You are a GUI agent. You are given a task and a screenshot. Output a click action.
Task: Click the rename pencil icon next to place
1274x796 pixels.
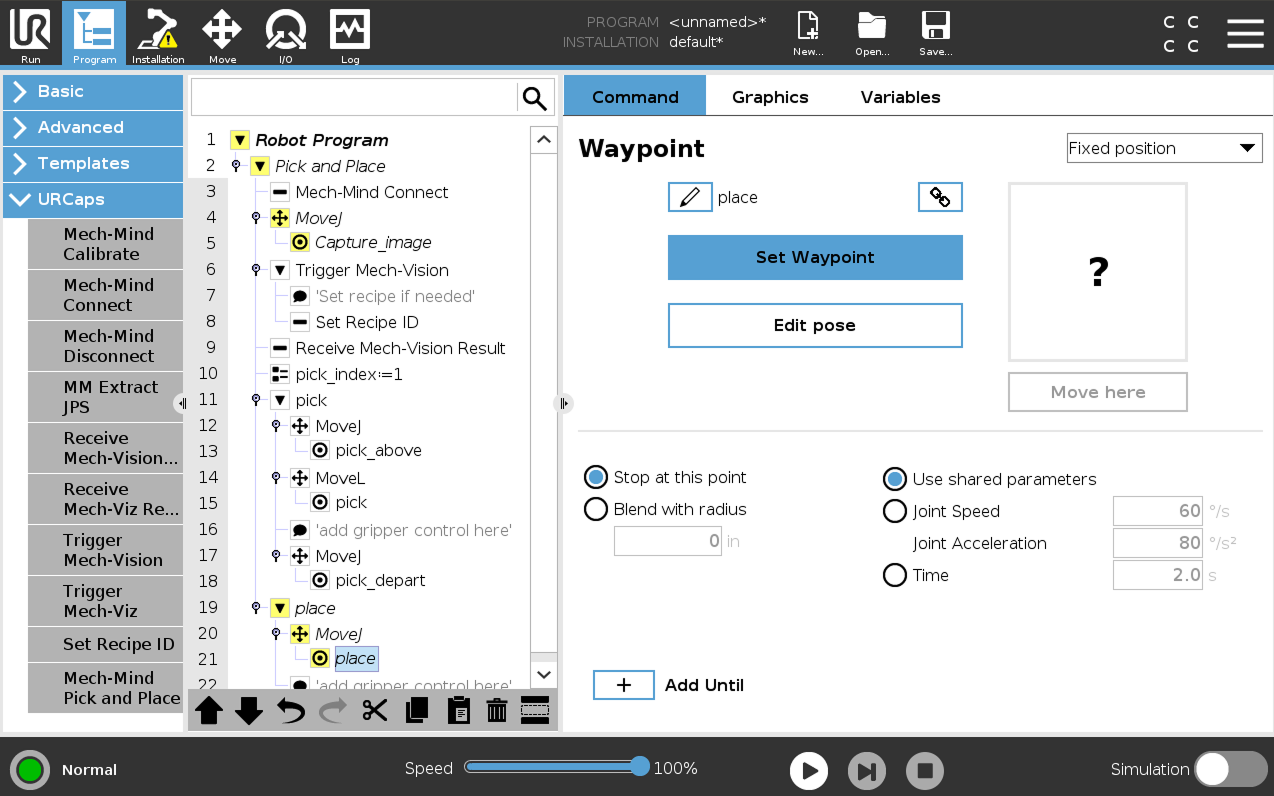coord(688,197)
